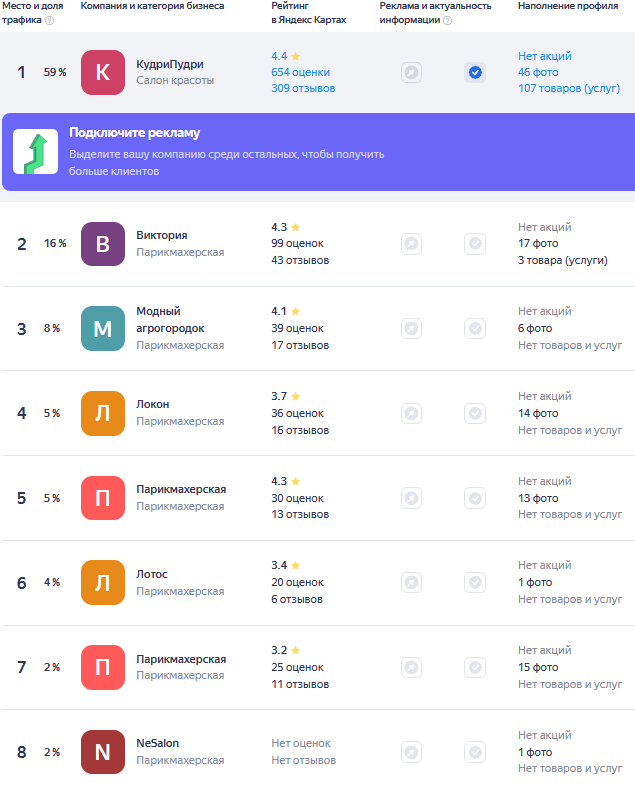635x795 pixels.
Task: Click the 'Наполнение профиля' column header
Action: pyautogui.click(x=568, y=6)
